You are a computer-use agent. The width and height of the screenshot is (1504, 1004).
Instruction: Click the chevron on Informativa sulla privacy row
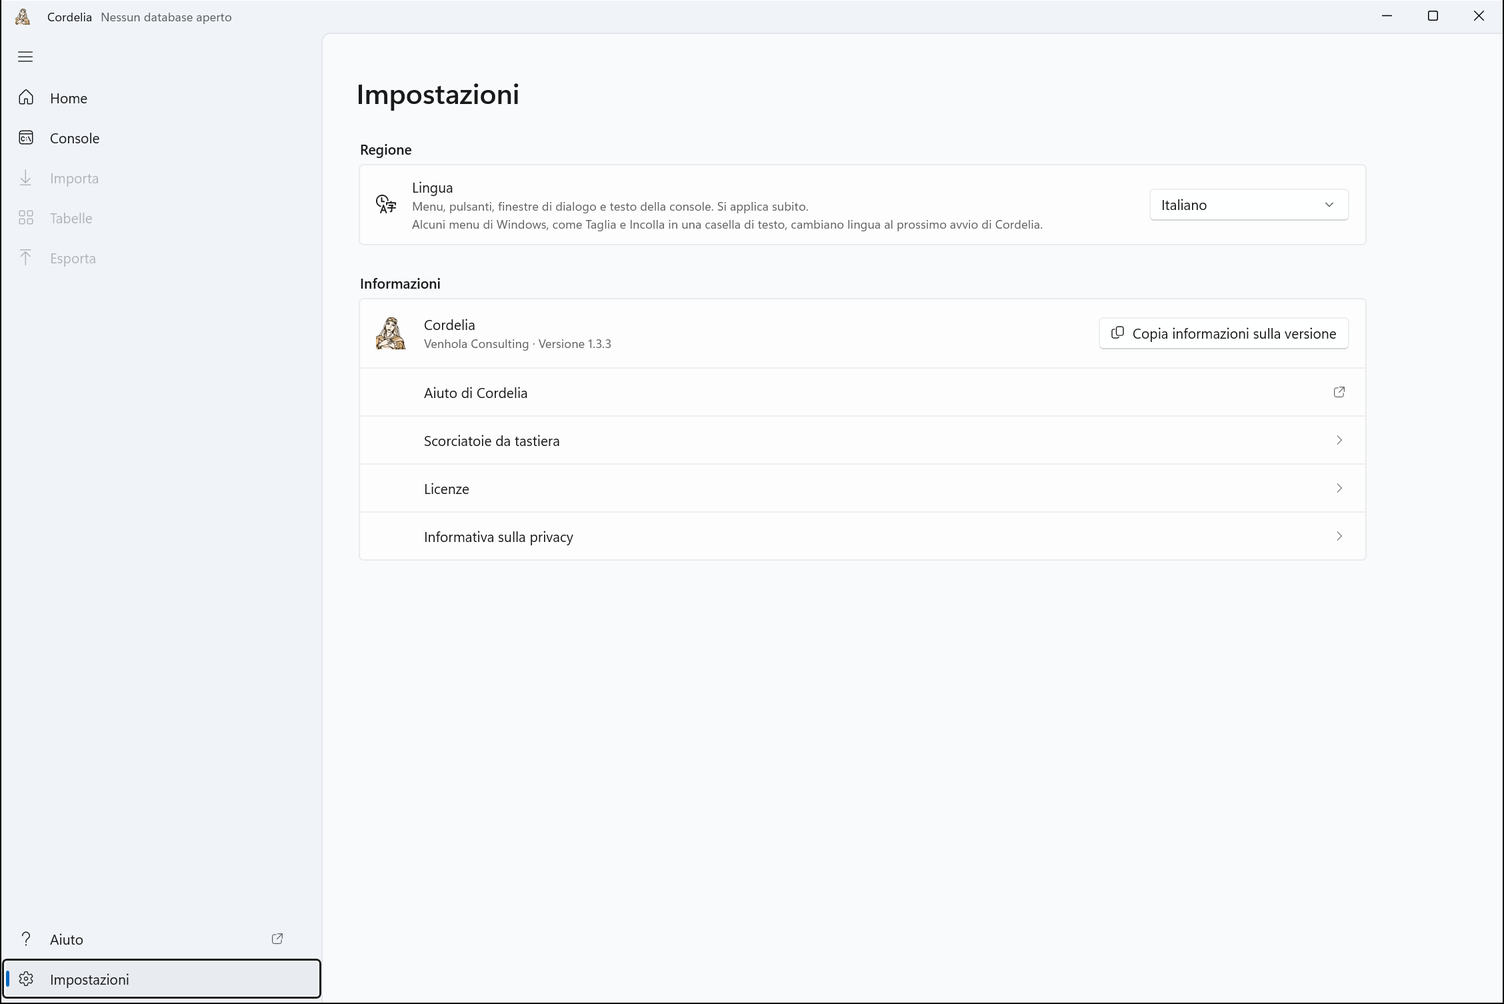point(1339,536)
